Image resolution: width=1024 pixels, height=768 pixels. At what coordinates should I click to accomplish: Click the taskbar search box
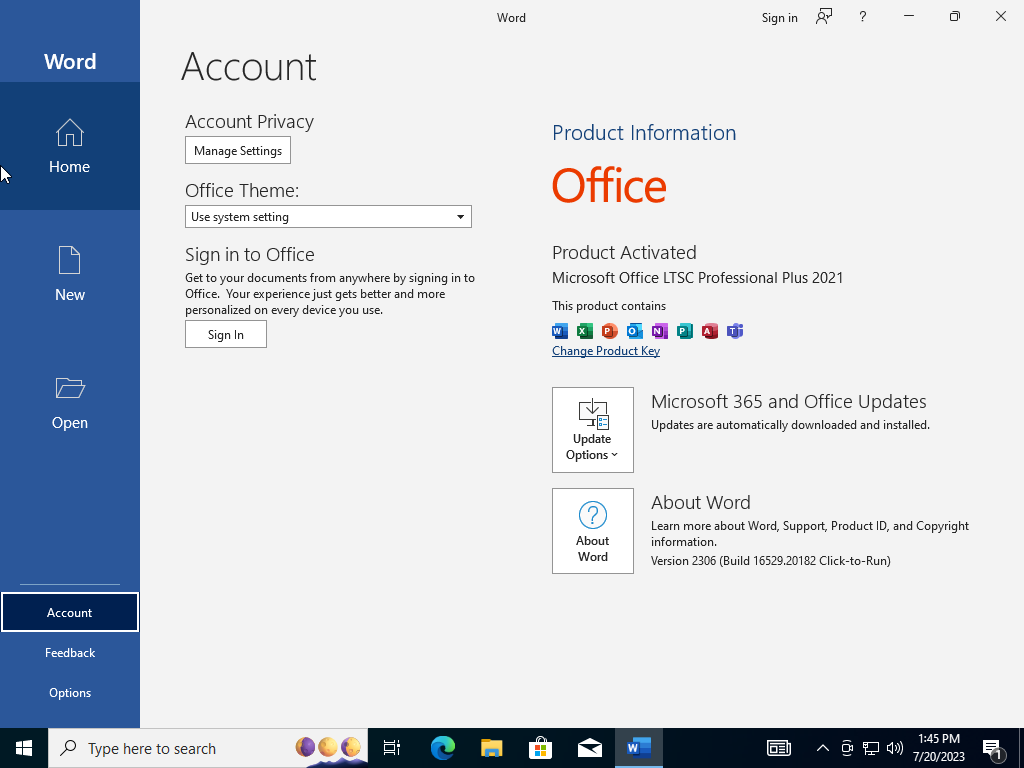coord(208,748)
